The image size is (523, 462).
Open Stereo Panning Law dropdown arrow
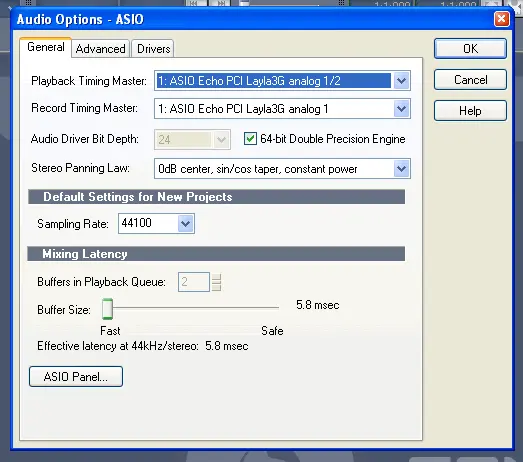click(401, 169)
